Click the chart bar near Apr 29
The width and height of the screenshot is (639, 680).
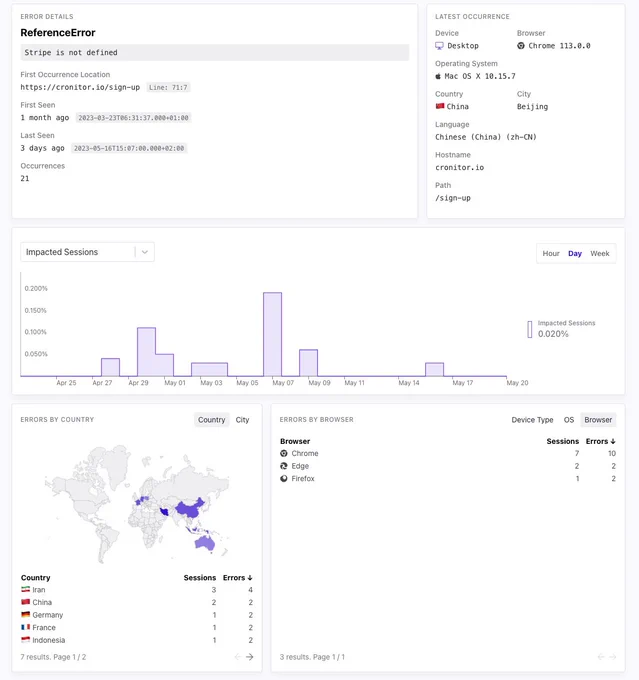[x=146, y=352]
